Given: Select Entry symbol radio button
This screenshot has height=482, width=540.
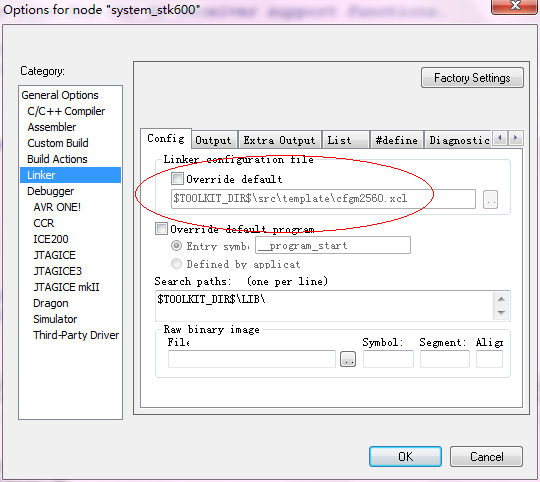Looking at the screenshot, I should coord(176,245).
